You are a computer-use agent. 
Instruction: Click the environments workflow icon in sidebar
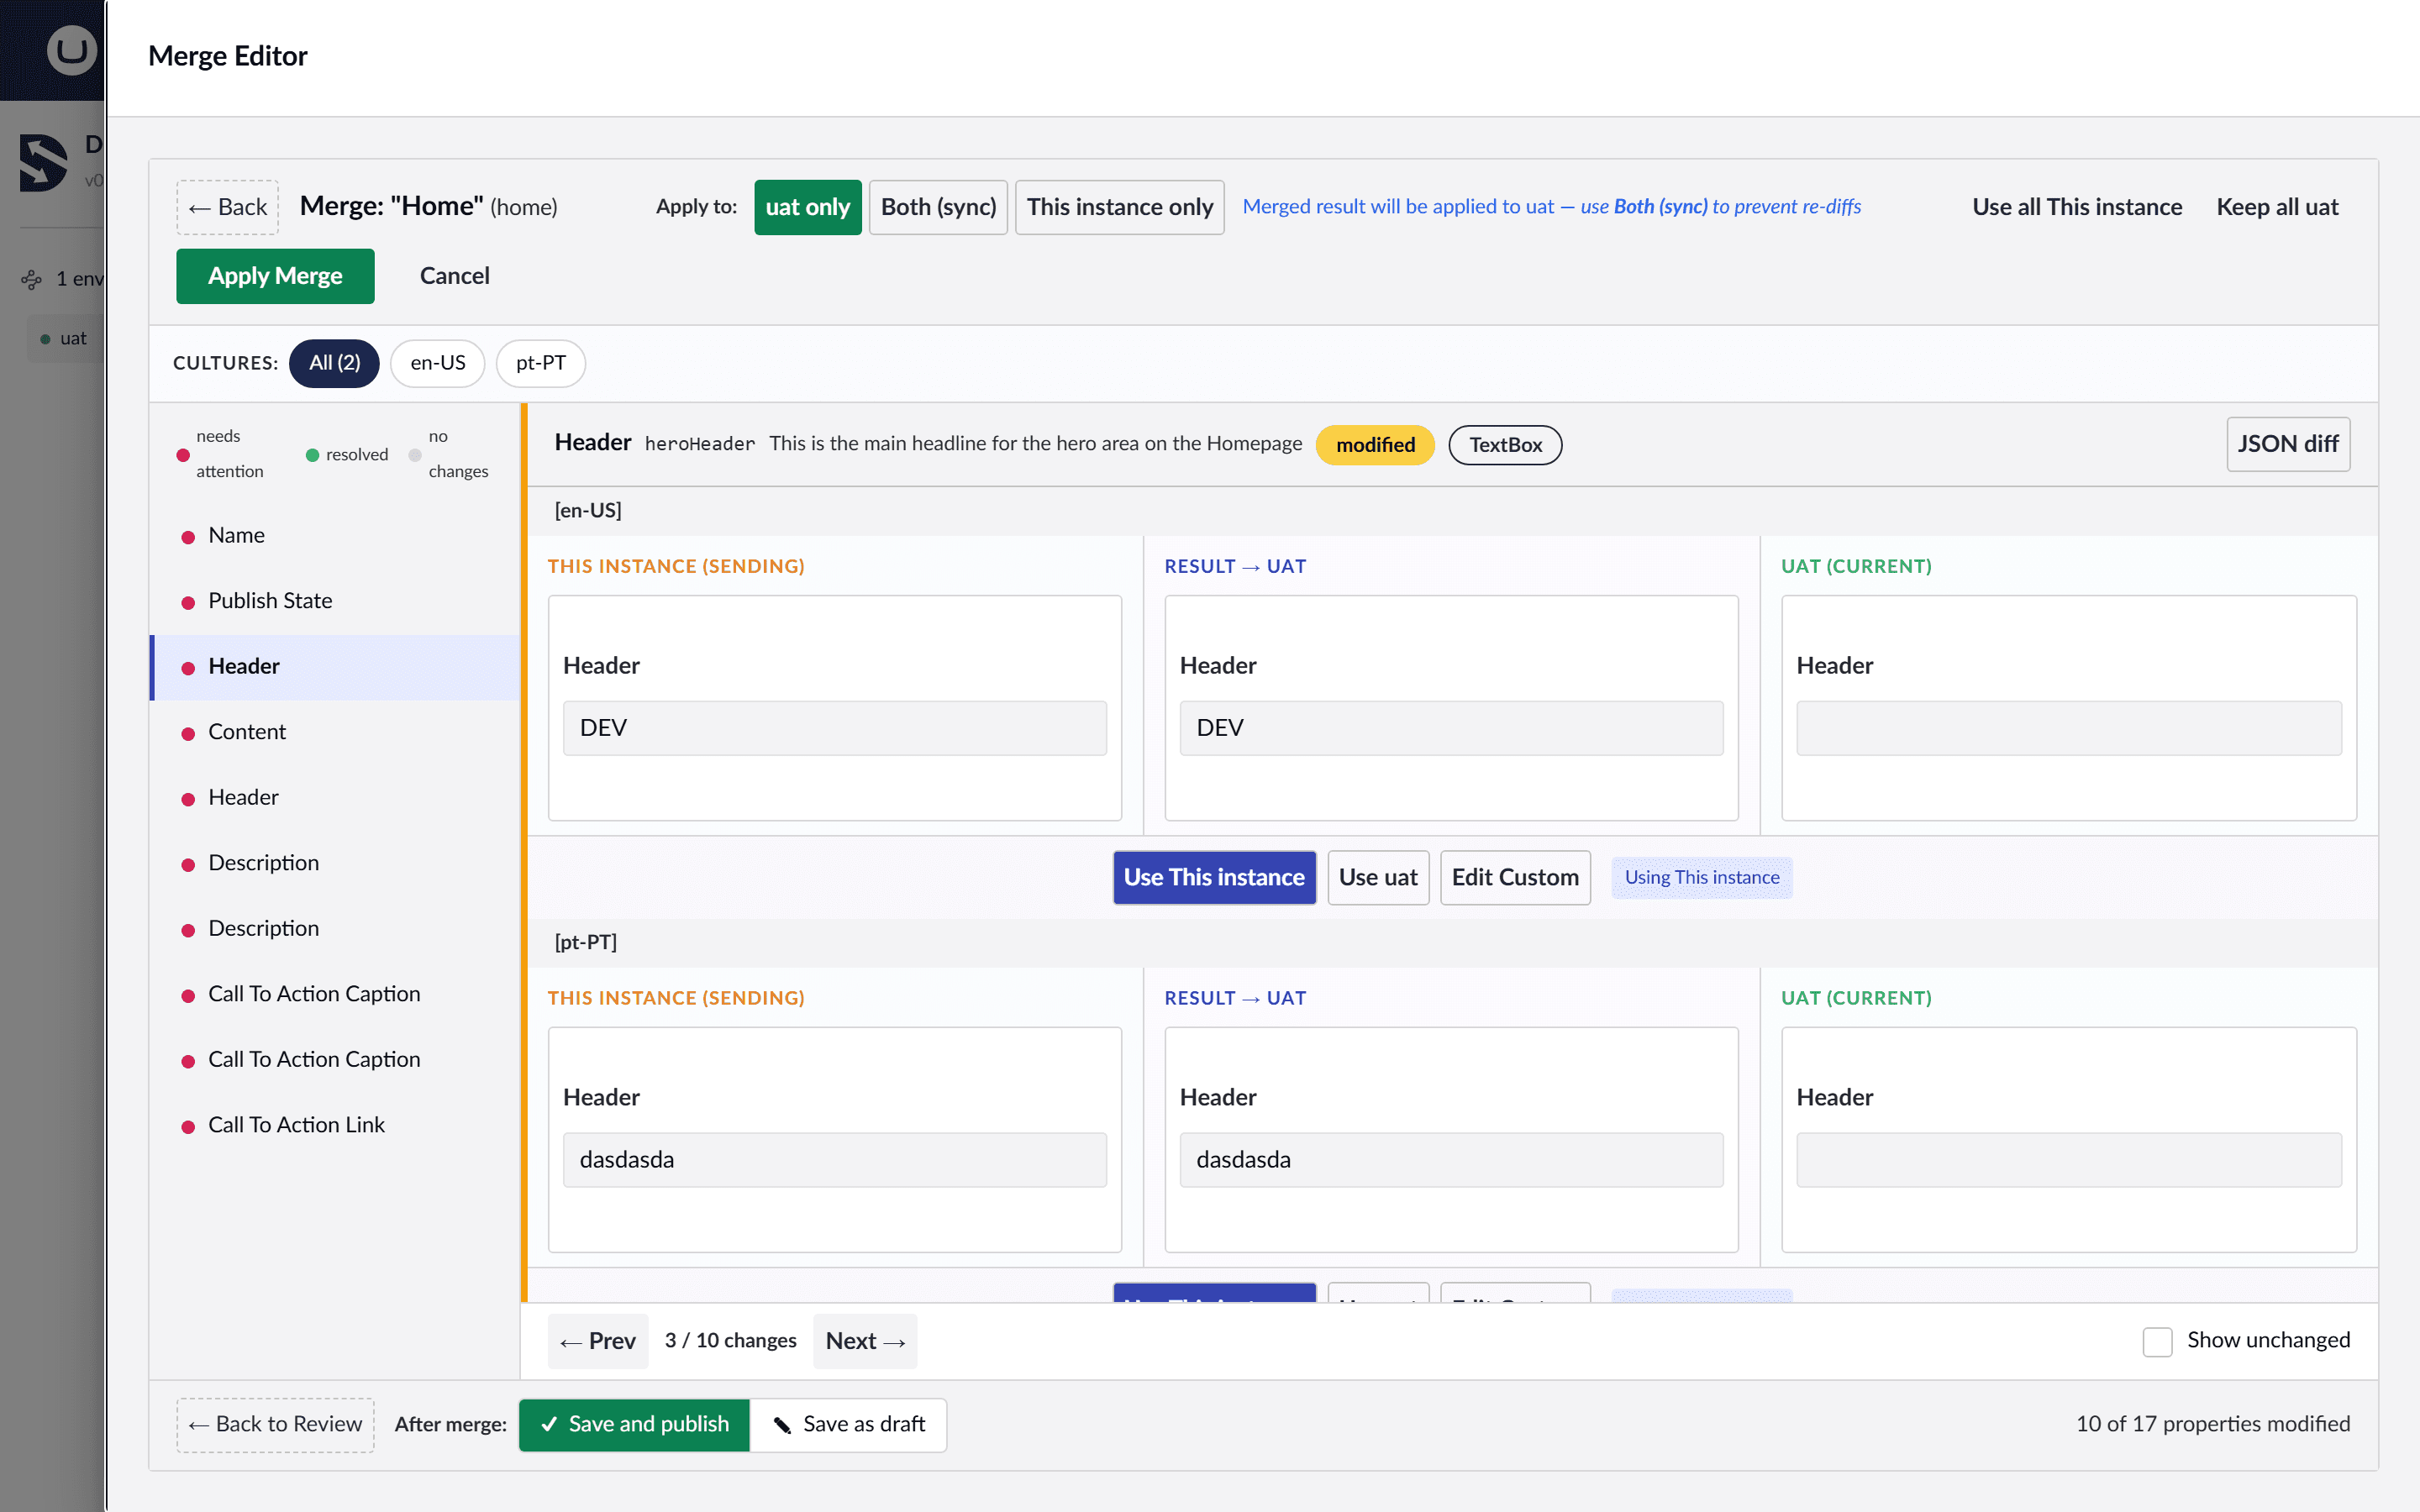pos(32,279)
